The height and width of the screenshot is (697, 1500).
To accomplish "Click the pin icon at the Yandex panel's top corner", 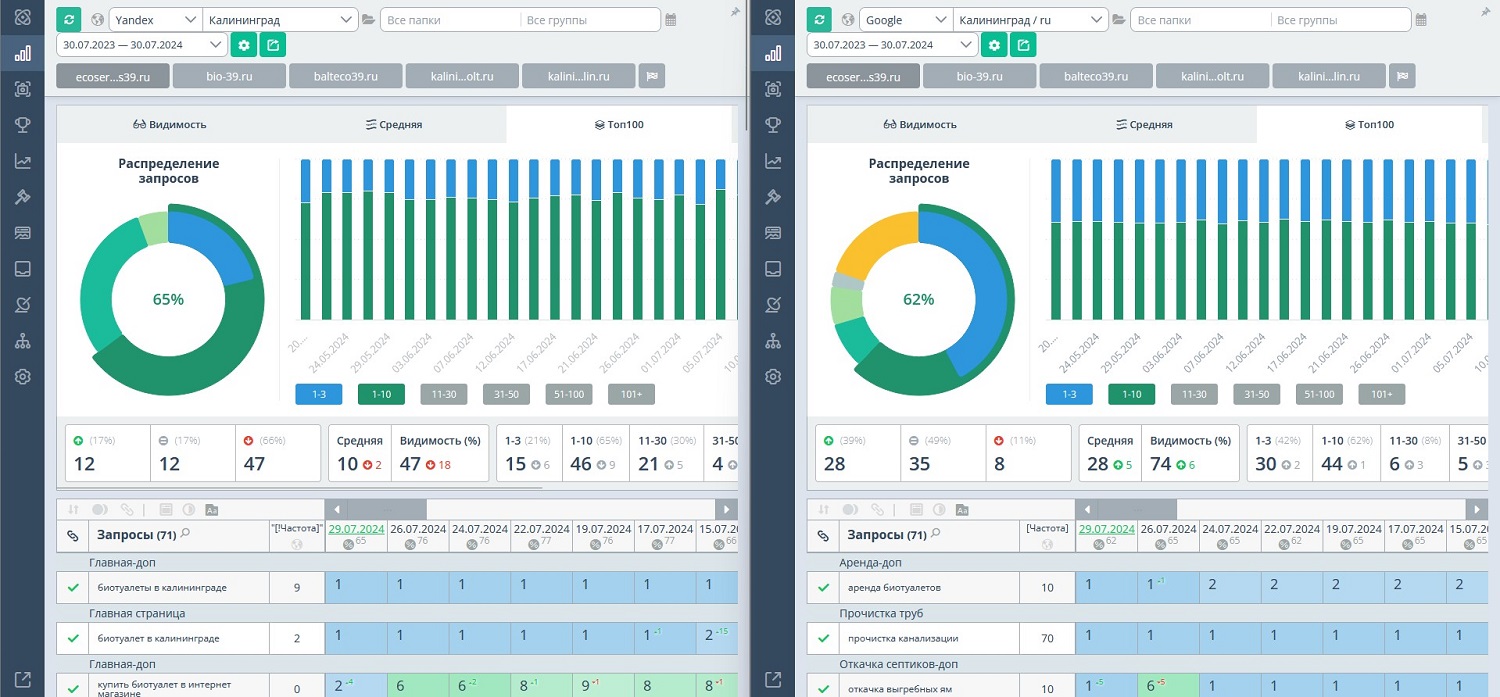I will (x=736, y=11).
